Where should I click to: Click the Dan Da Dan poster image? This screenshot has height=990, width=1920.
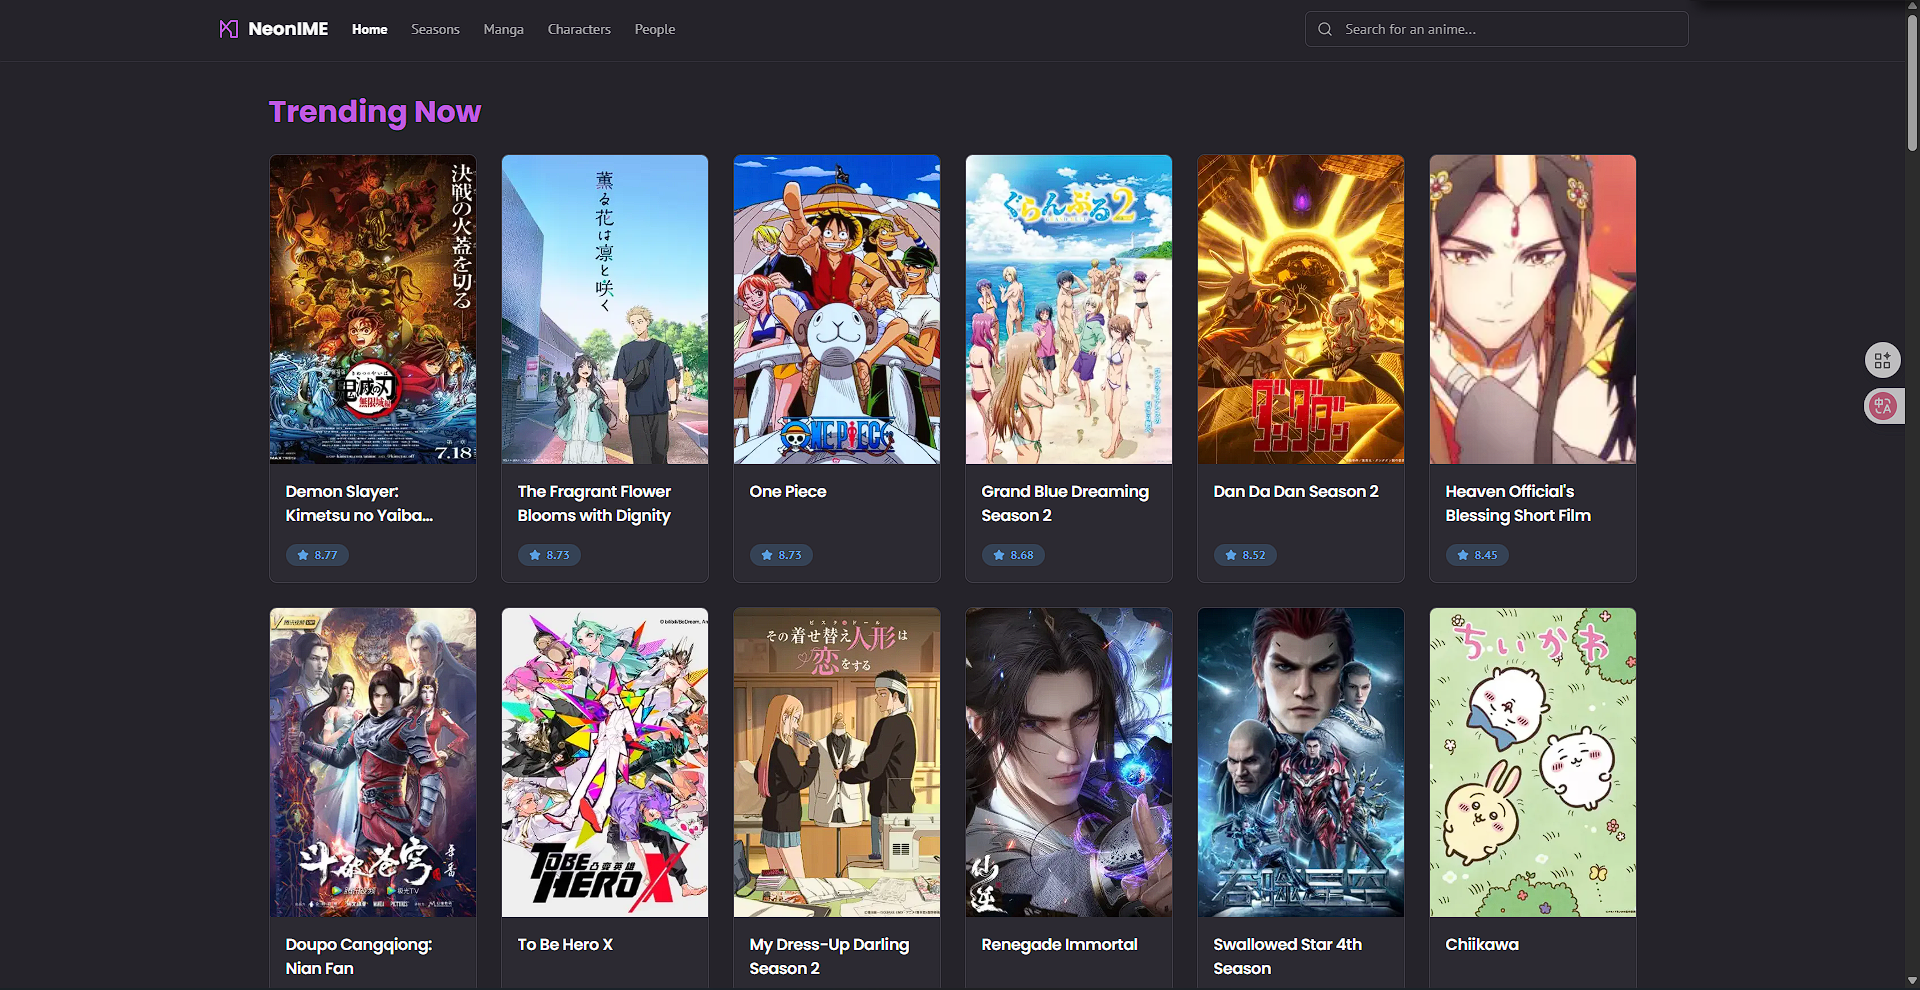tap(1301, 309)
